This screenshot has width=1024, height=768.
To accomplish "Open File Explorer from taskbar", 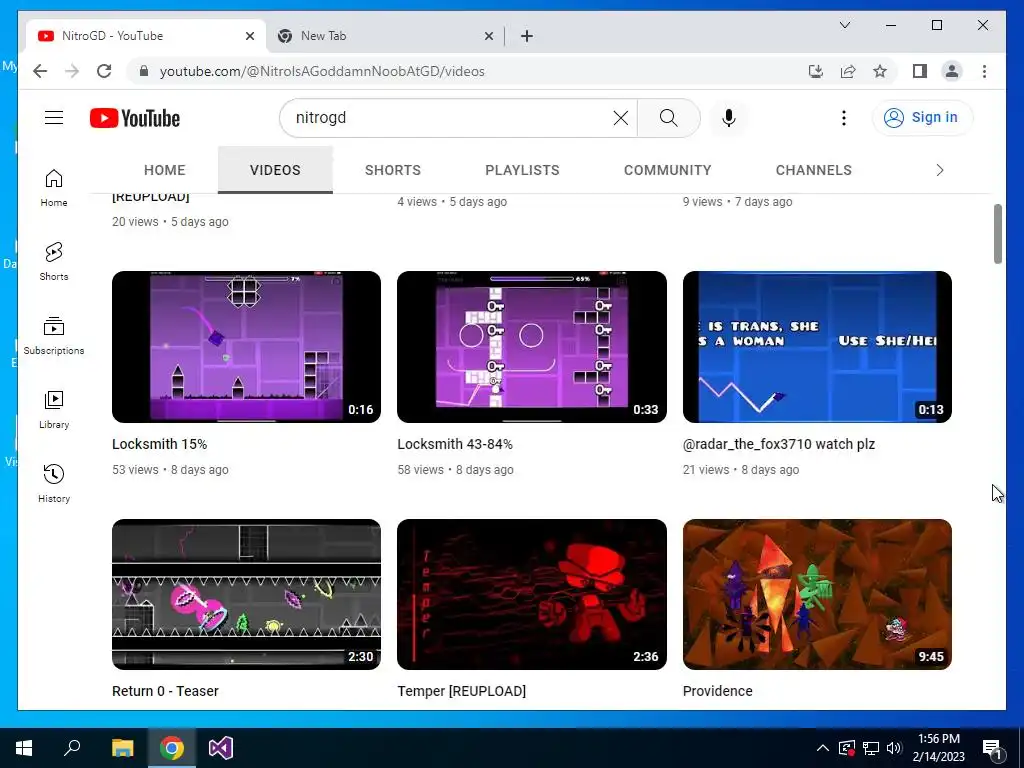I will pyautogui.click(x=122, y=748).
